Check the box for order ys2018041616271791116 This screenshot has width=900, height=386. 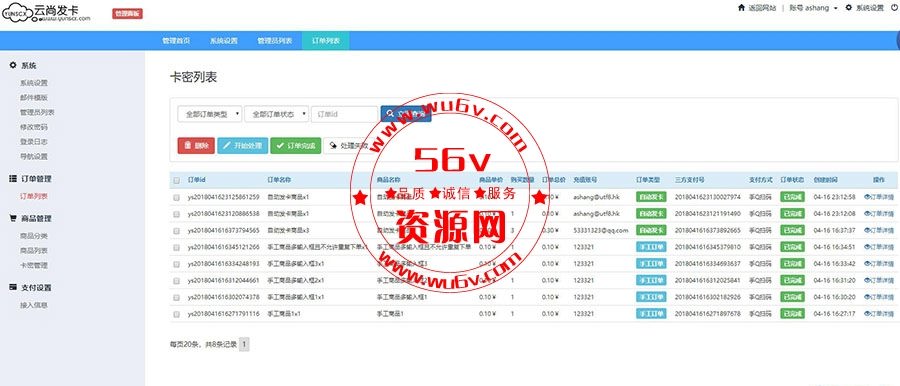click(x=177, y=314)
